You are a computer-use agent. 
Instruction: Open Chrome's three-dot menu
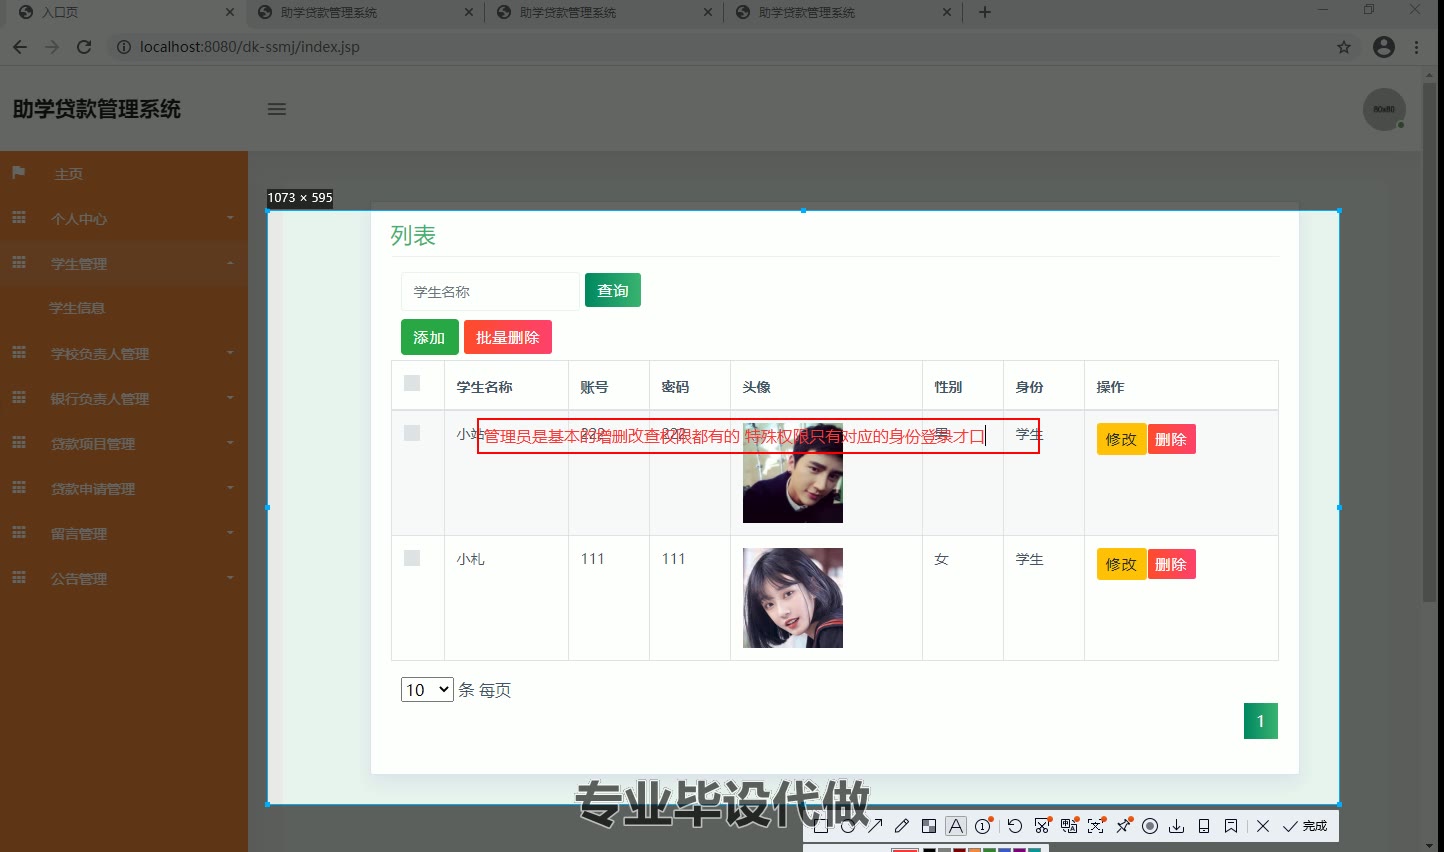click(1416, 47)
